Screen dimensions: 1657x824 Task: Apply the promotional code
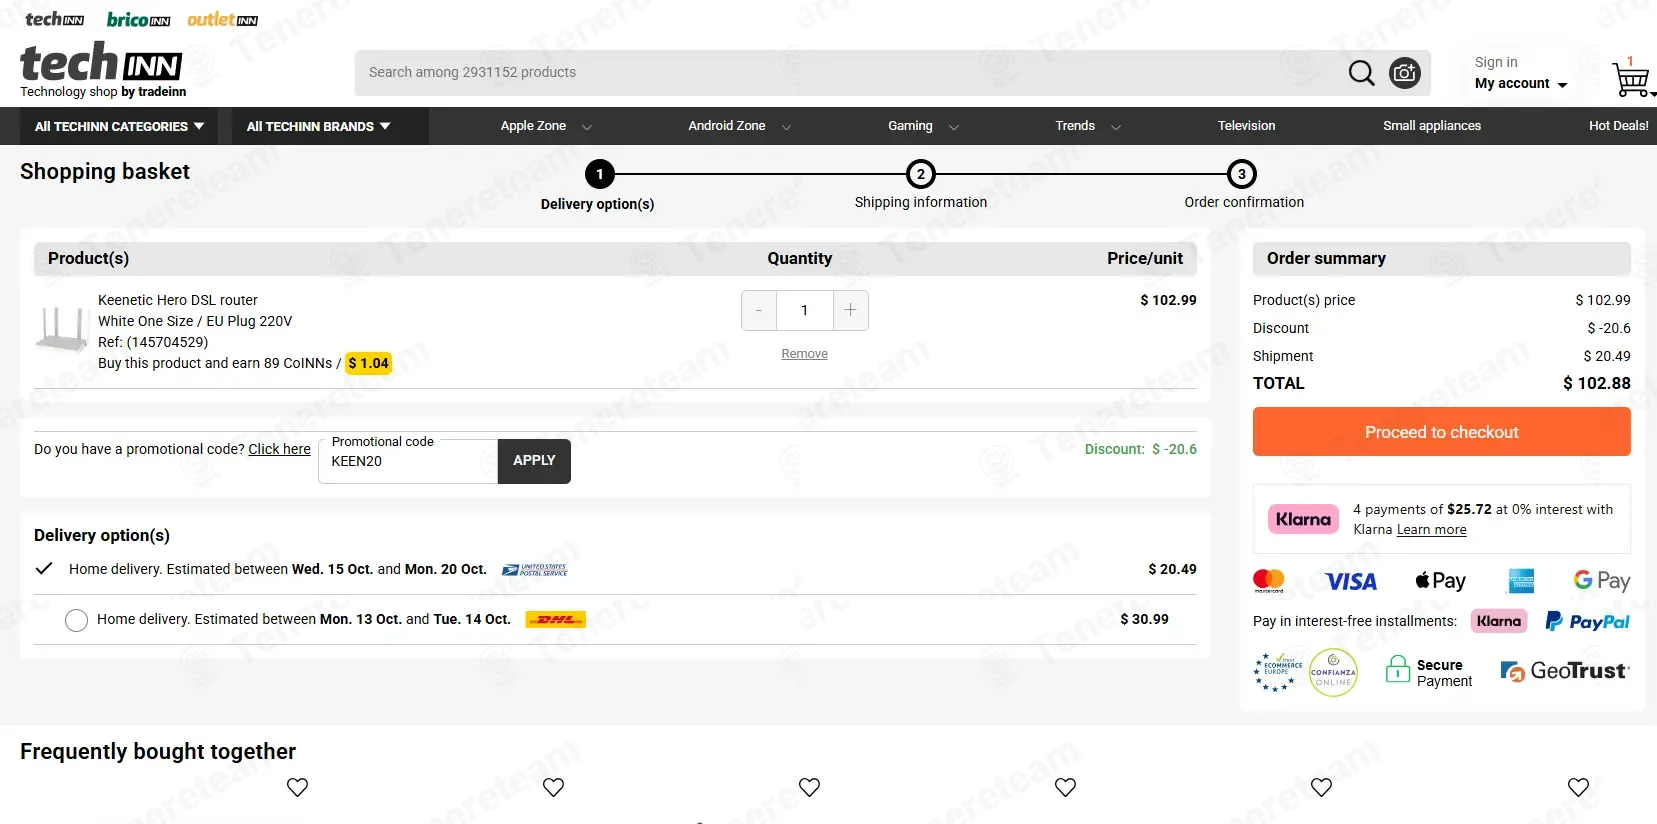[x=534, y=461]
